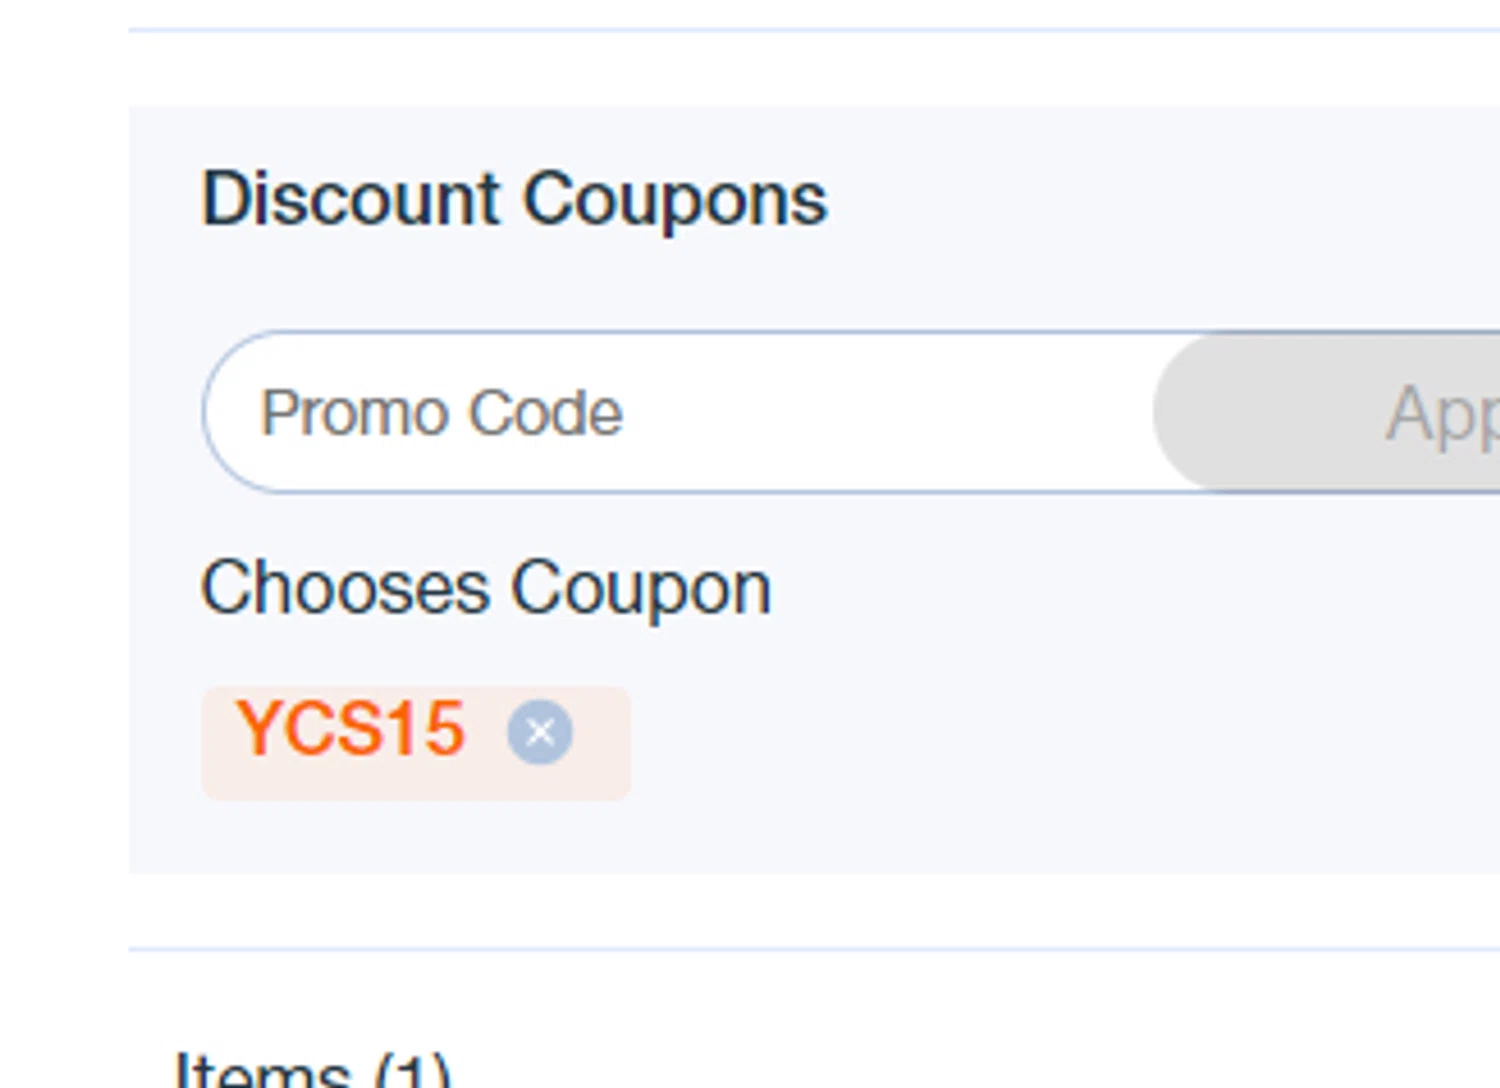The width and height of the screenshot is (1500, 1088).
Task: Click the Chooses Coupon label
Action: tap(486, 588)
